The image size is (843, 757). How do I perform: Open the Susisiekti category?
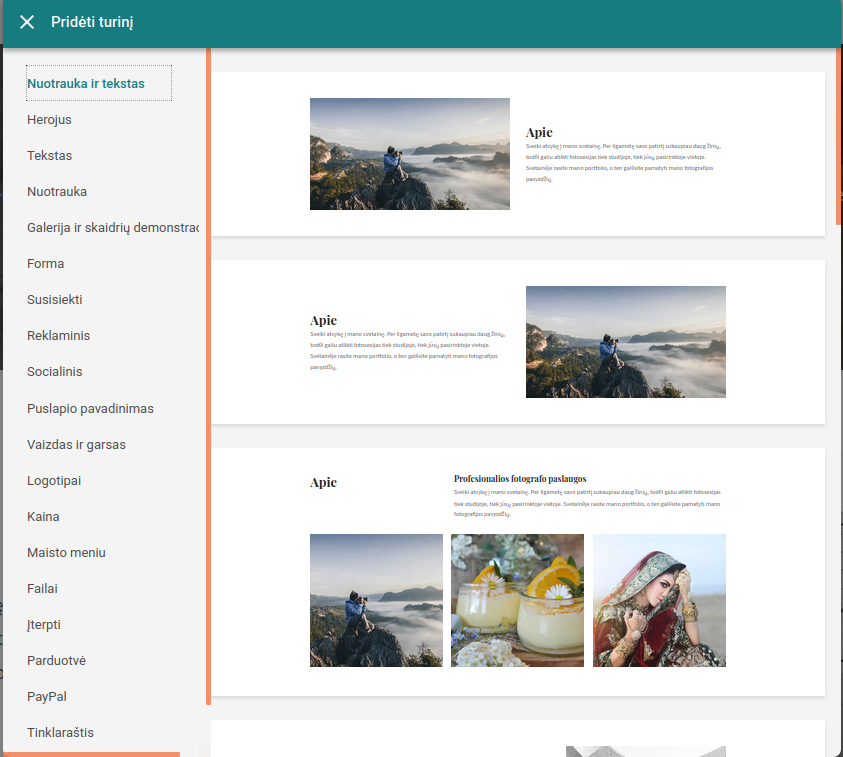(x=55, y=300)
